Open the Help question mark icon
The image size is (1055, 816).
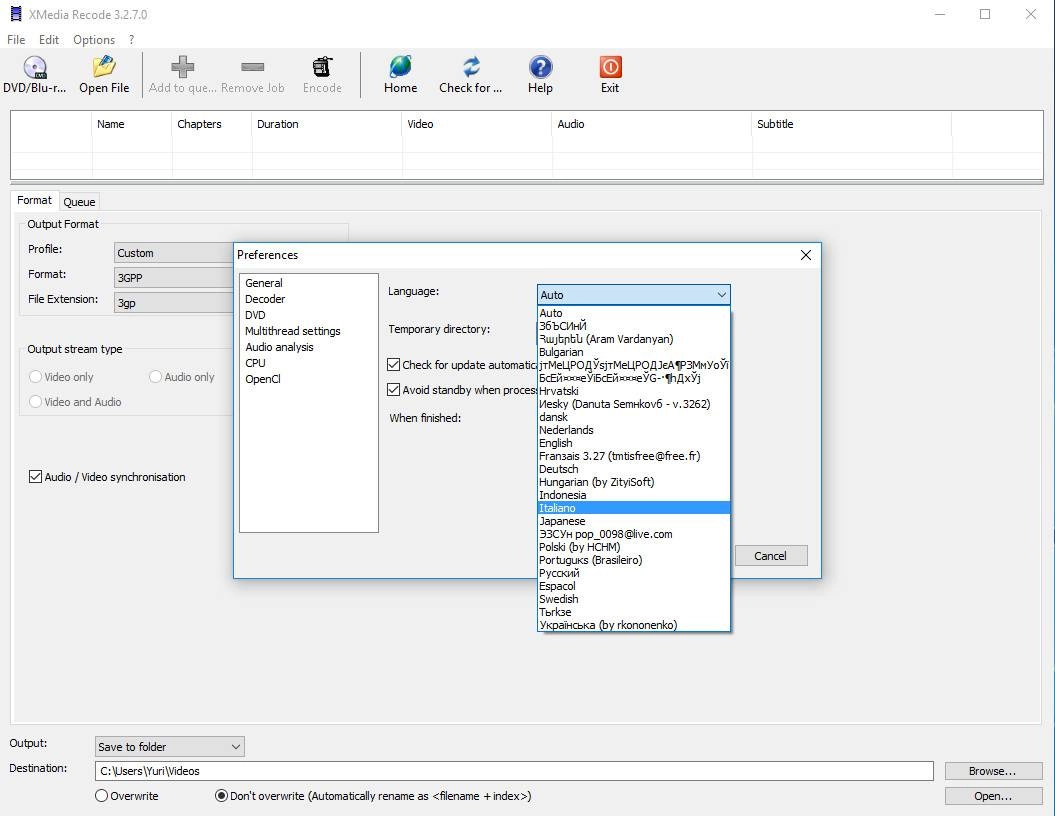click(540, 67)
